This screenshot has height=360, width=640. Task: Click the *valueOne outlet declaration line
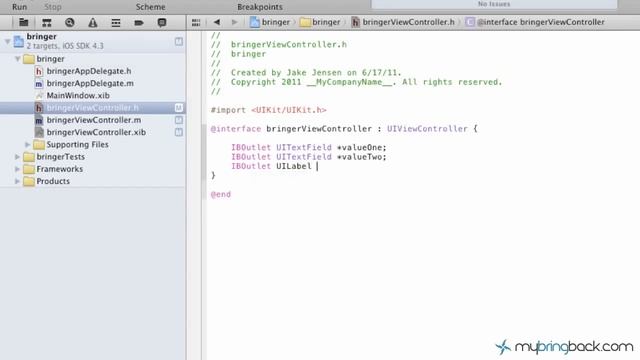point(309,147)
